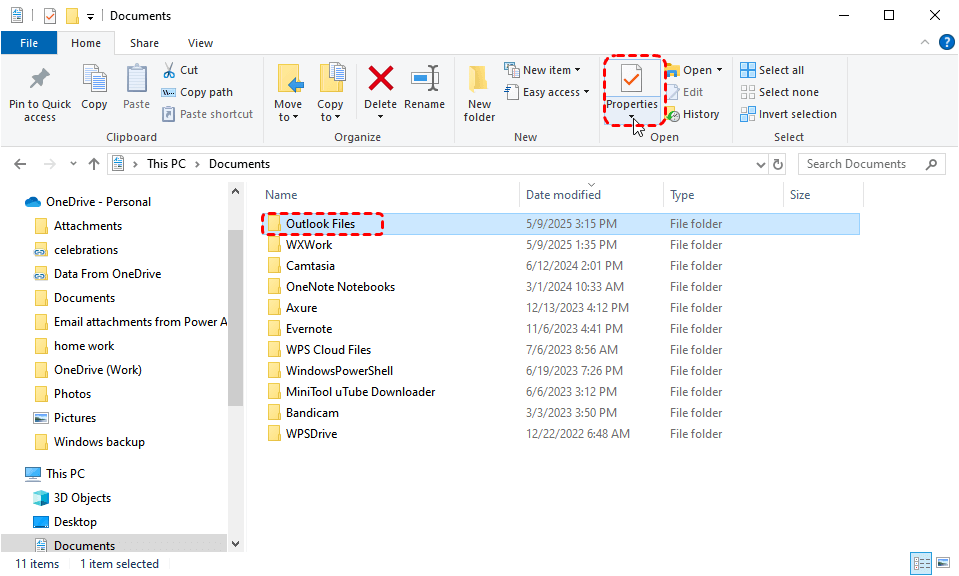Open the File menu tab
Image resolution: width=959 pixels, height=576 pixels.
[x=29, y=43]
